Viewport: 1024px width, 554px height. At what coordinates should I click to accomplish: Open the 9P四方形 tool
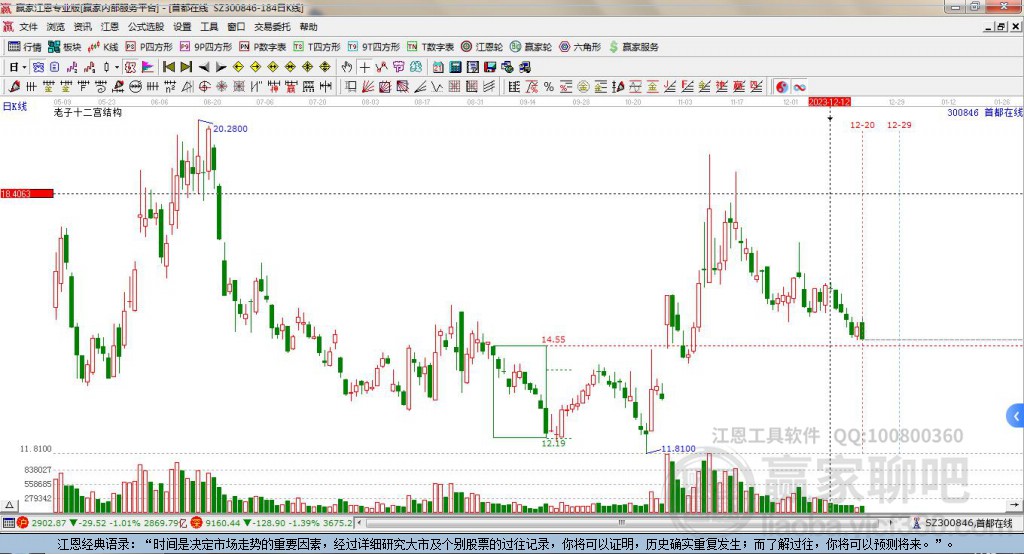pyautogui.click(x=206, y=47)
